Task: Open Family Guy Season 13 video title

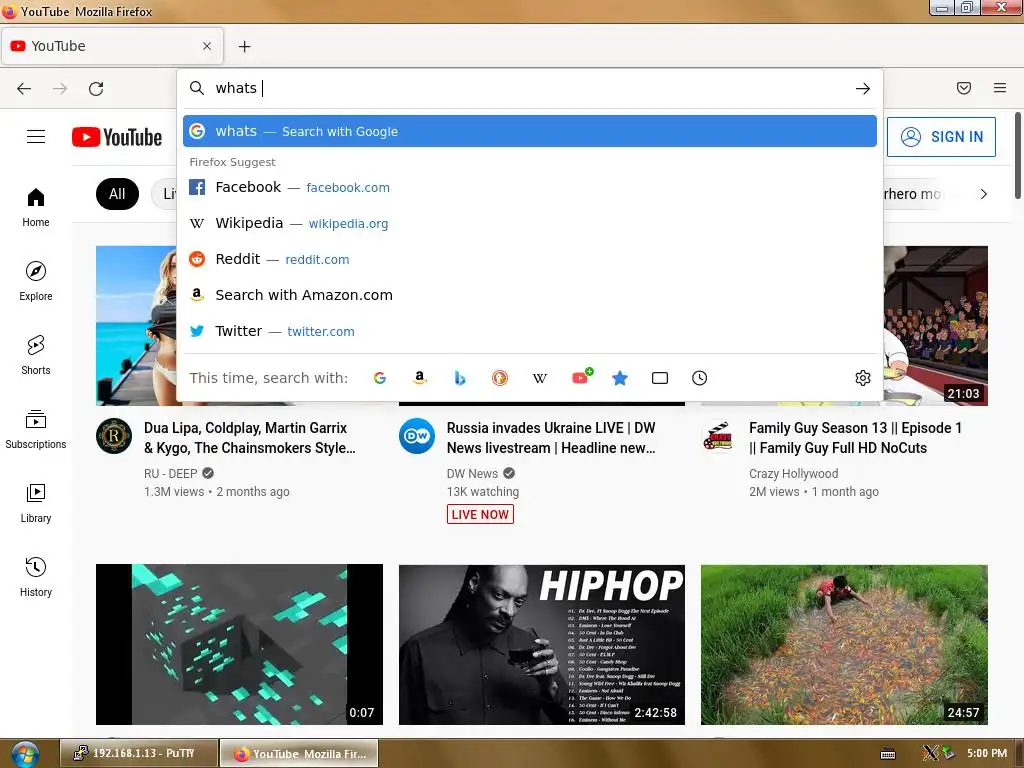Action: click(x=856, y=438)
